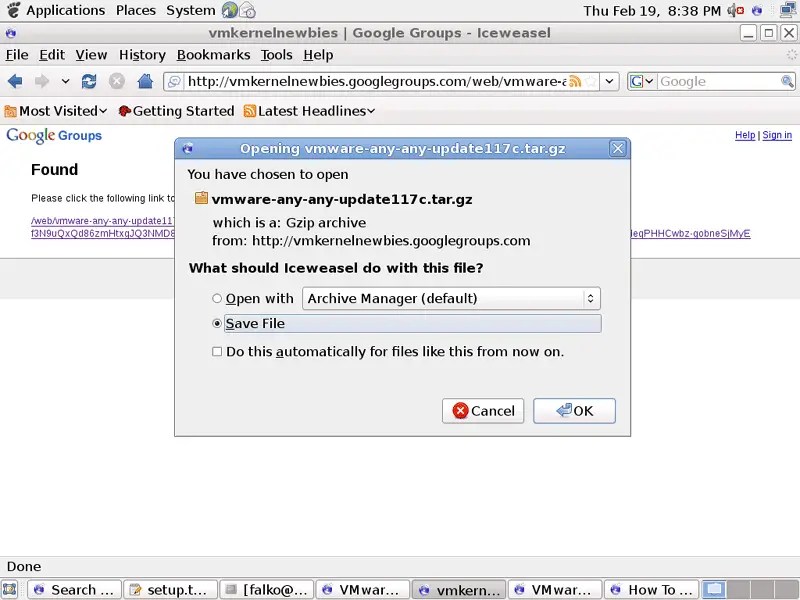Click the icon in the download dialog title bar
The height and width of the screenshot is (600, 800).
click(x=187, y=148)
